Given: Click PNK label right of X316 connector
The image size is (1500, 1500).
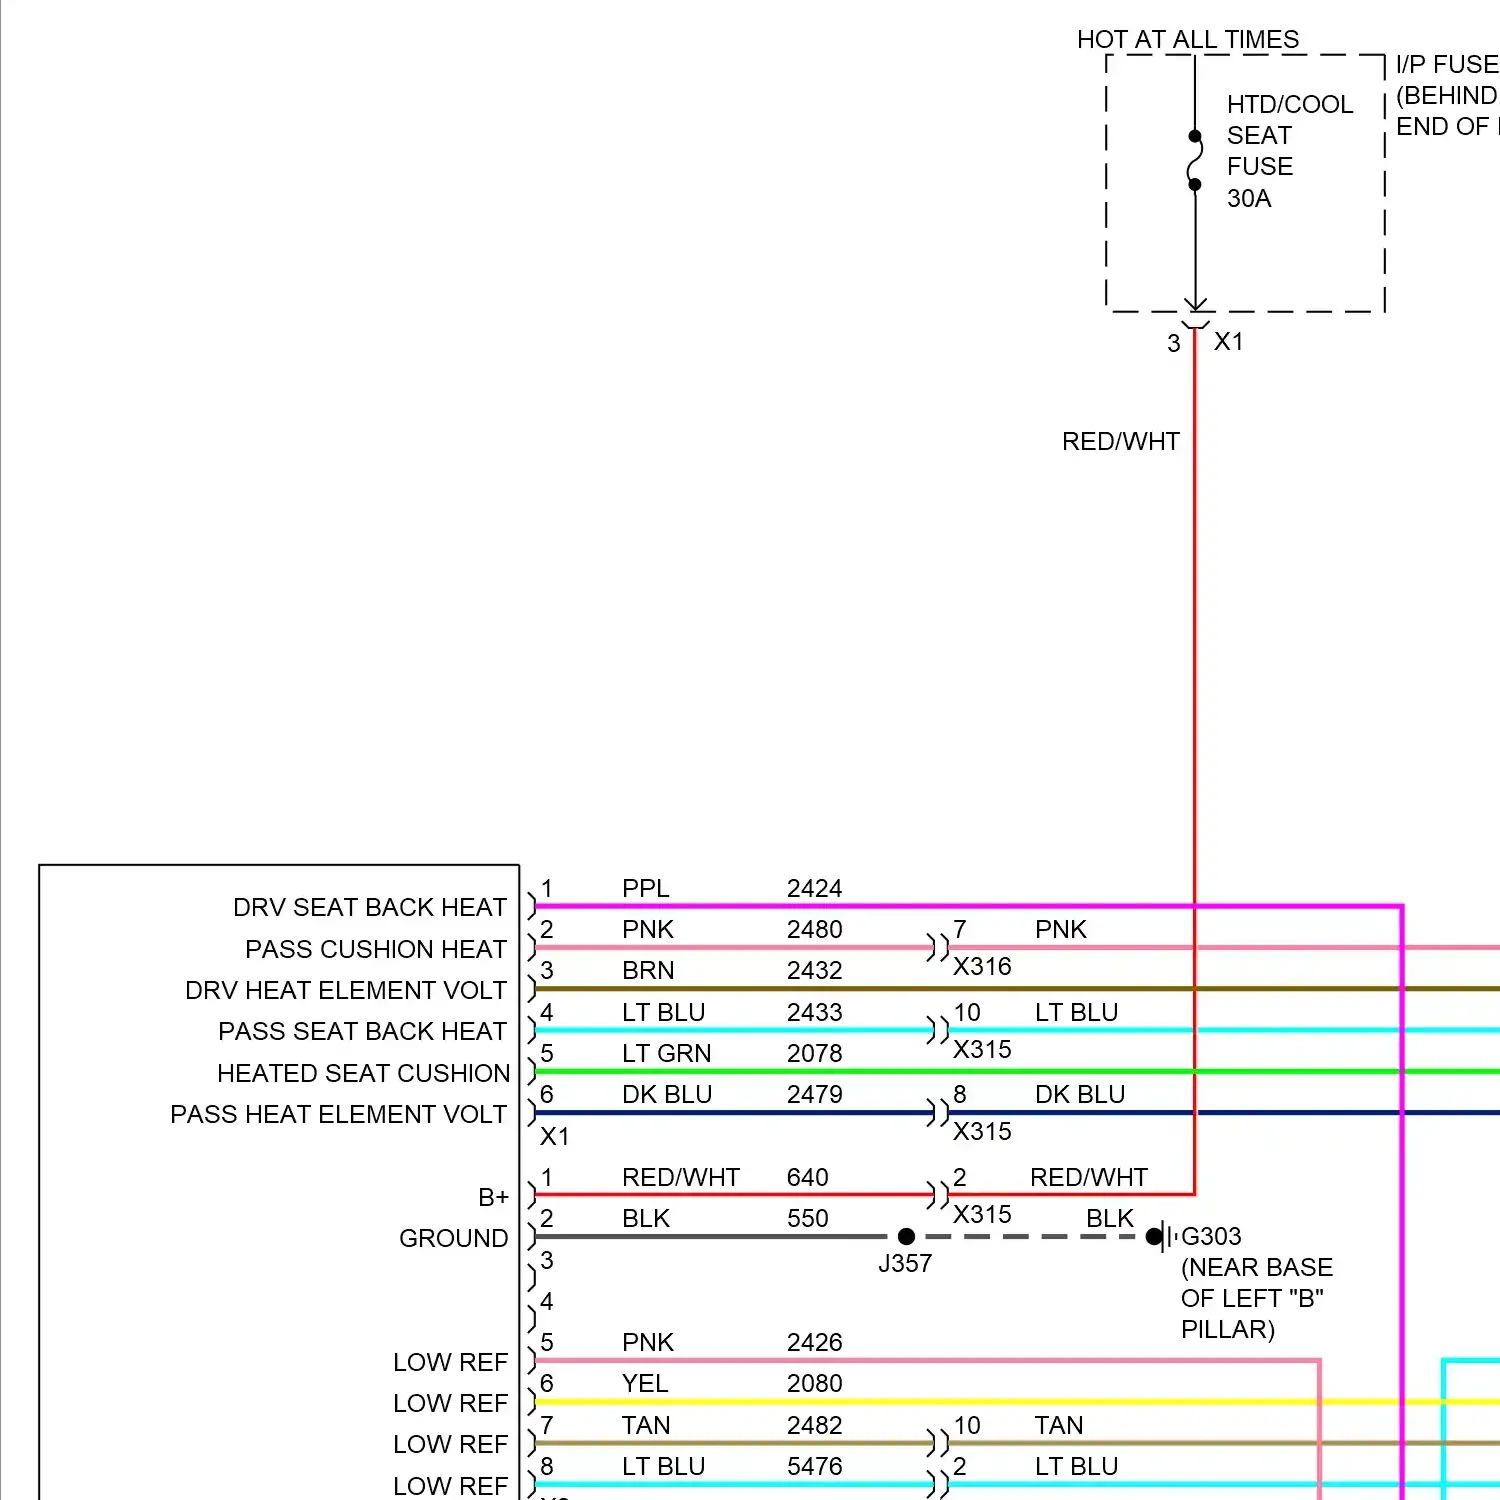Looking at the screenshot, I should (1061, 929).
